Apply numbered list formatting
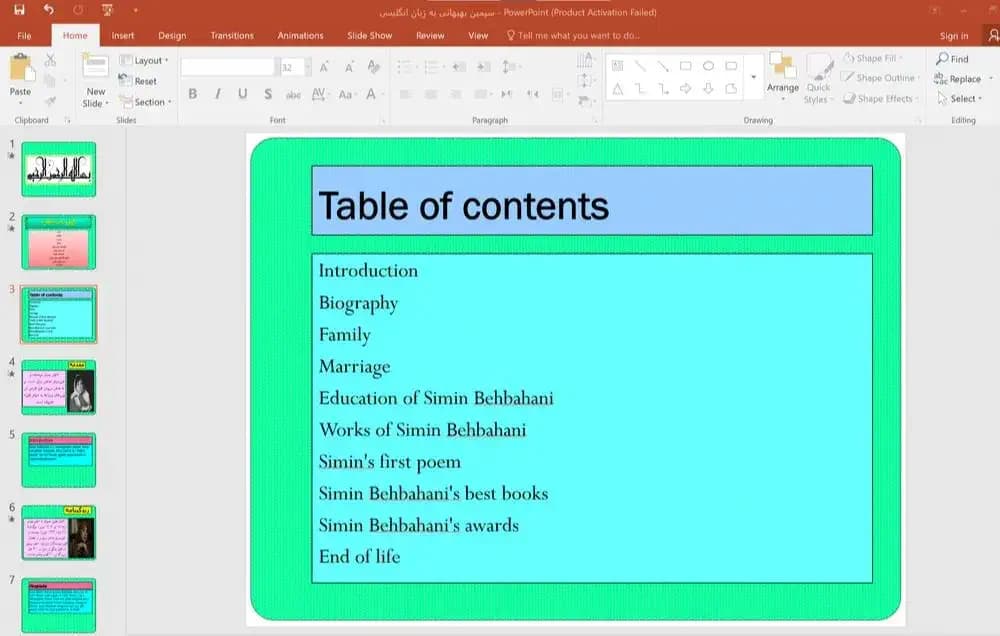 [x=433, y=67]
